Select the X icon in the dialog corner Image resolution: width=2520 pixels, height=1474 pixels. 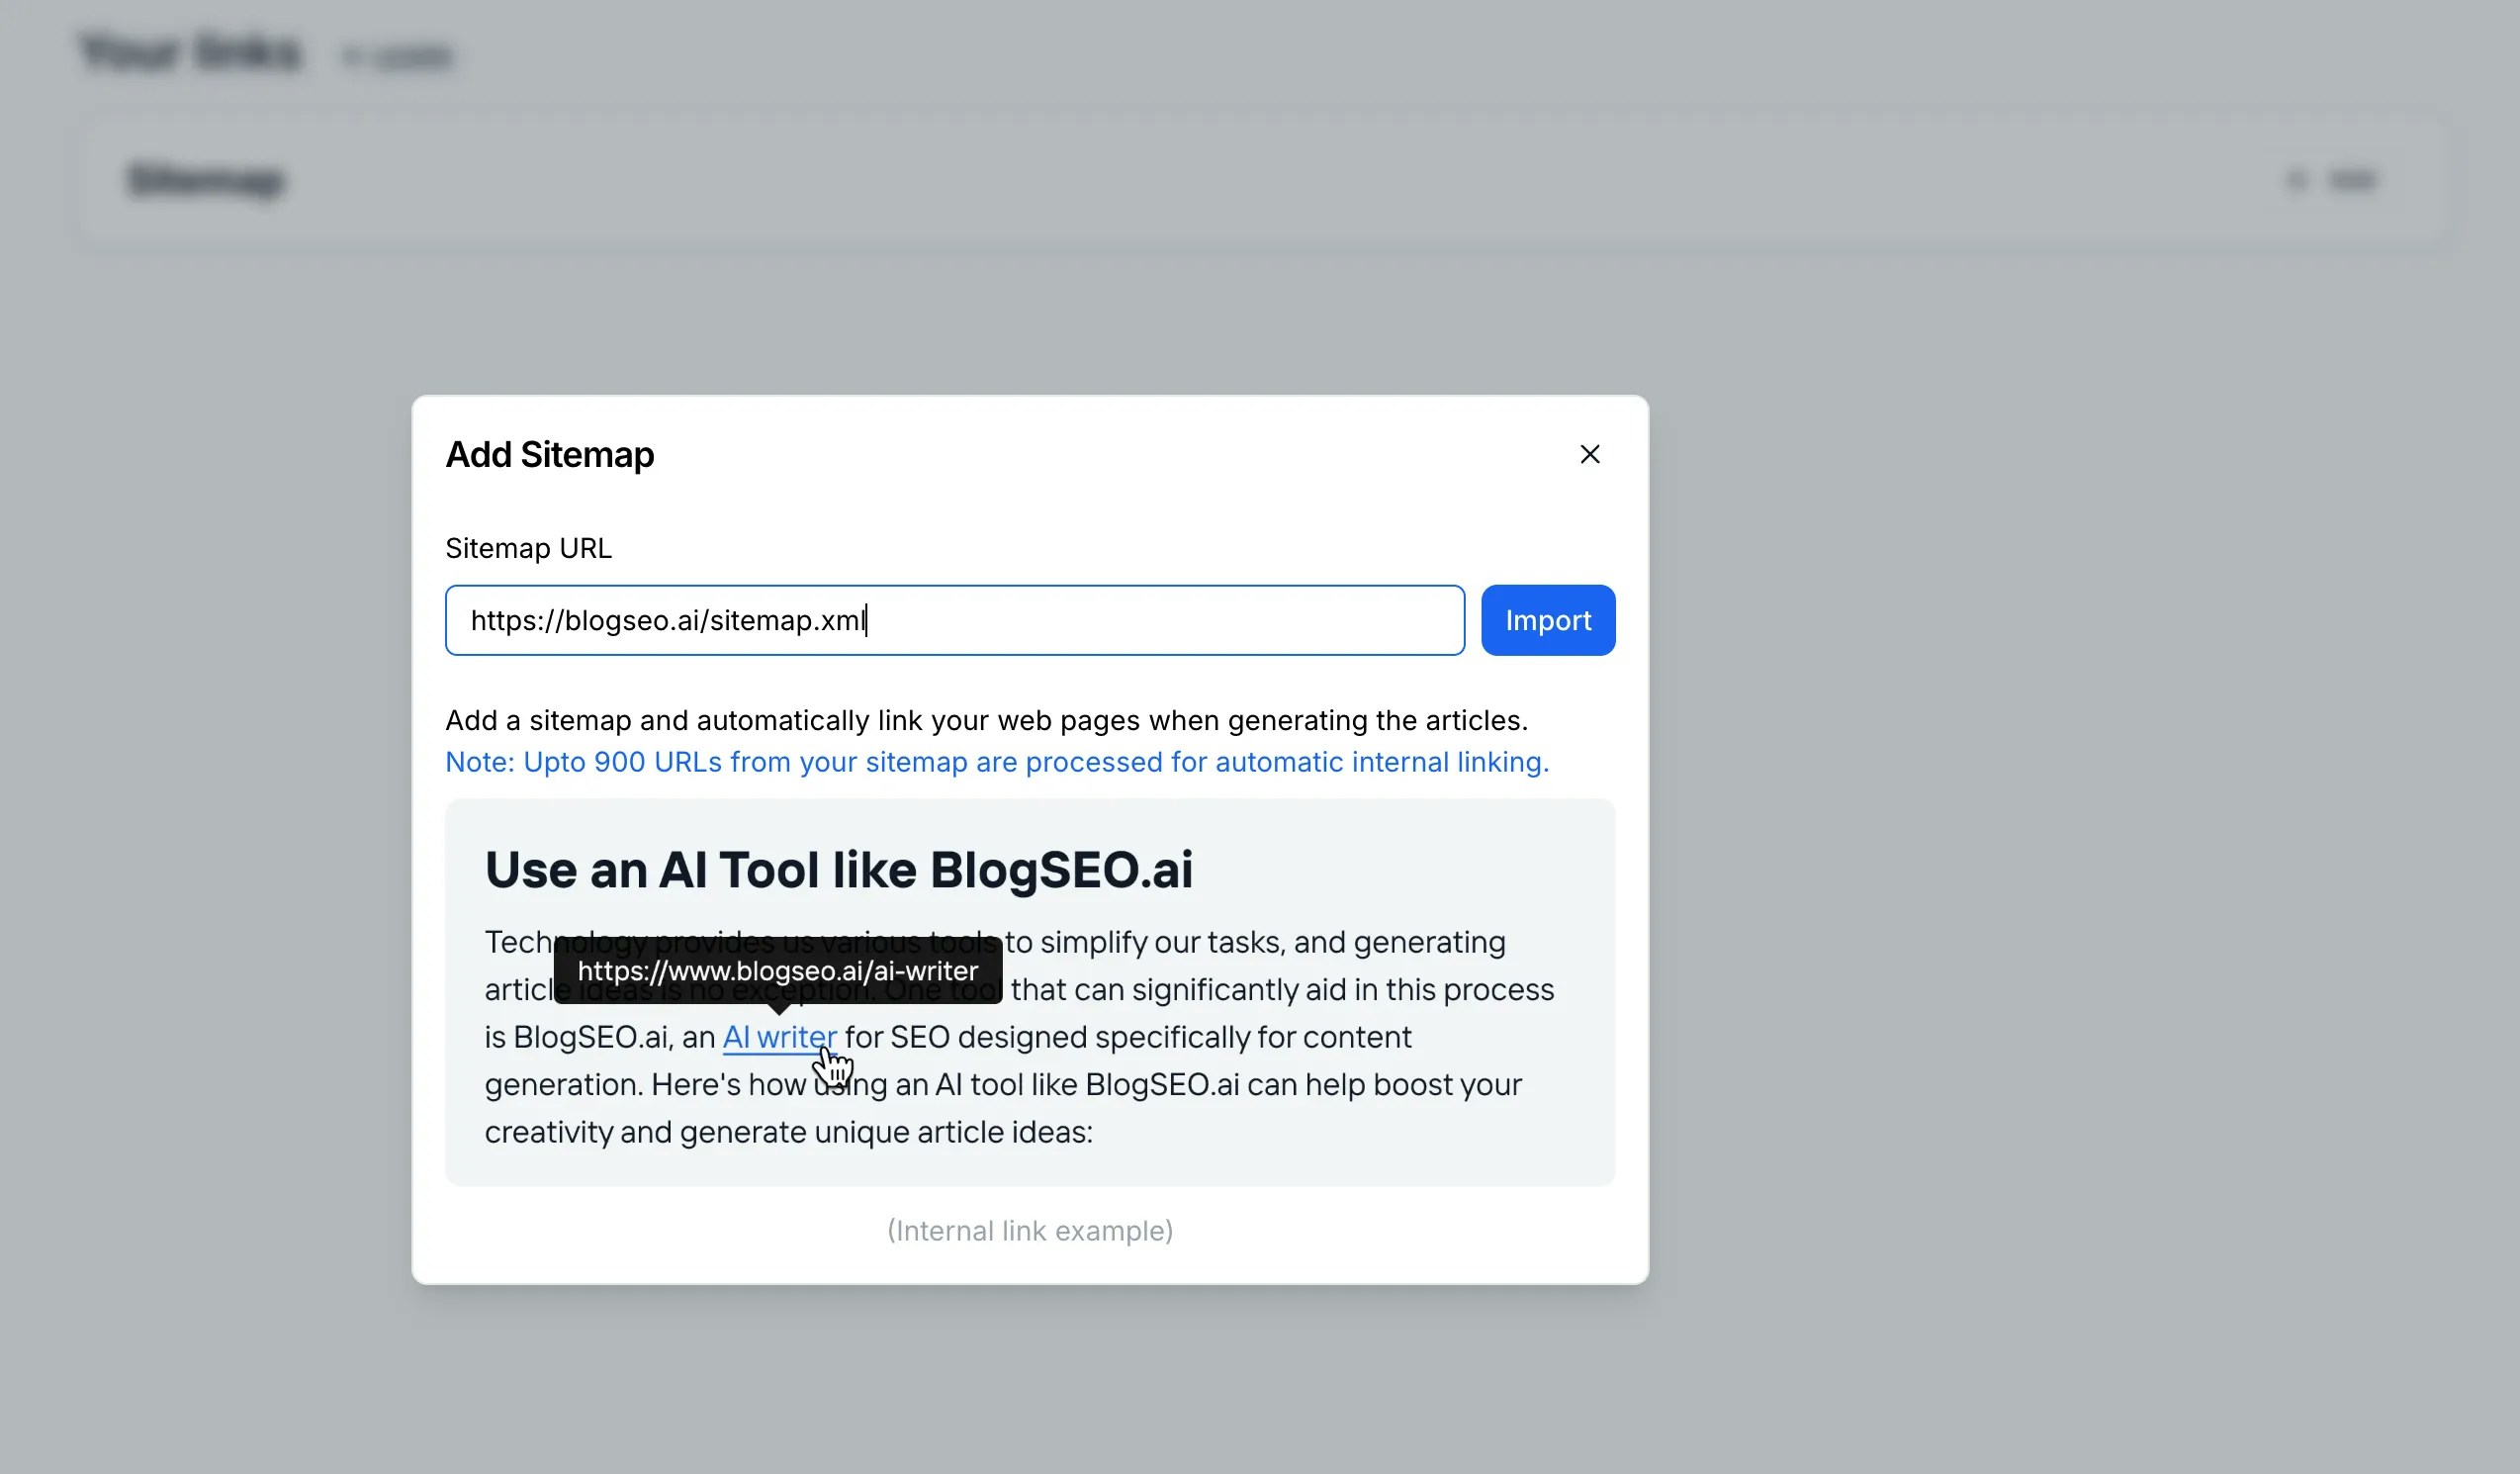[x=1590, y=454]
